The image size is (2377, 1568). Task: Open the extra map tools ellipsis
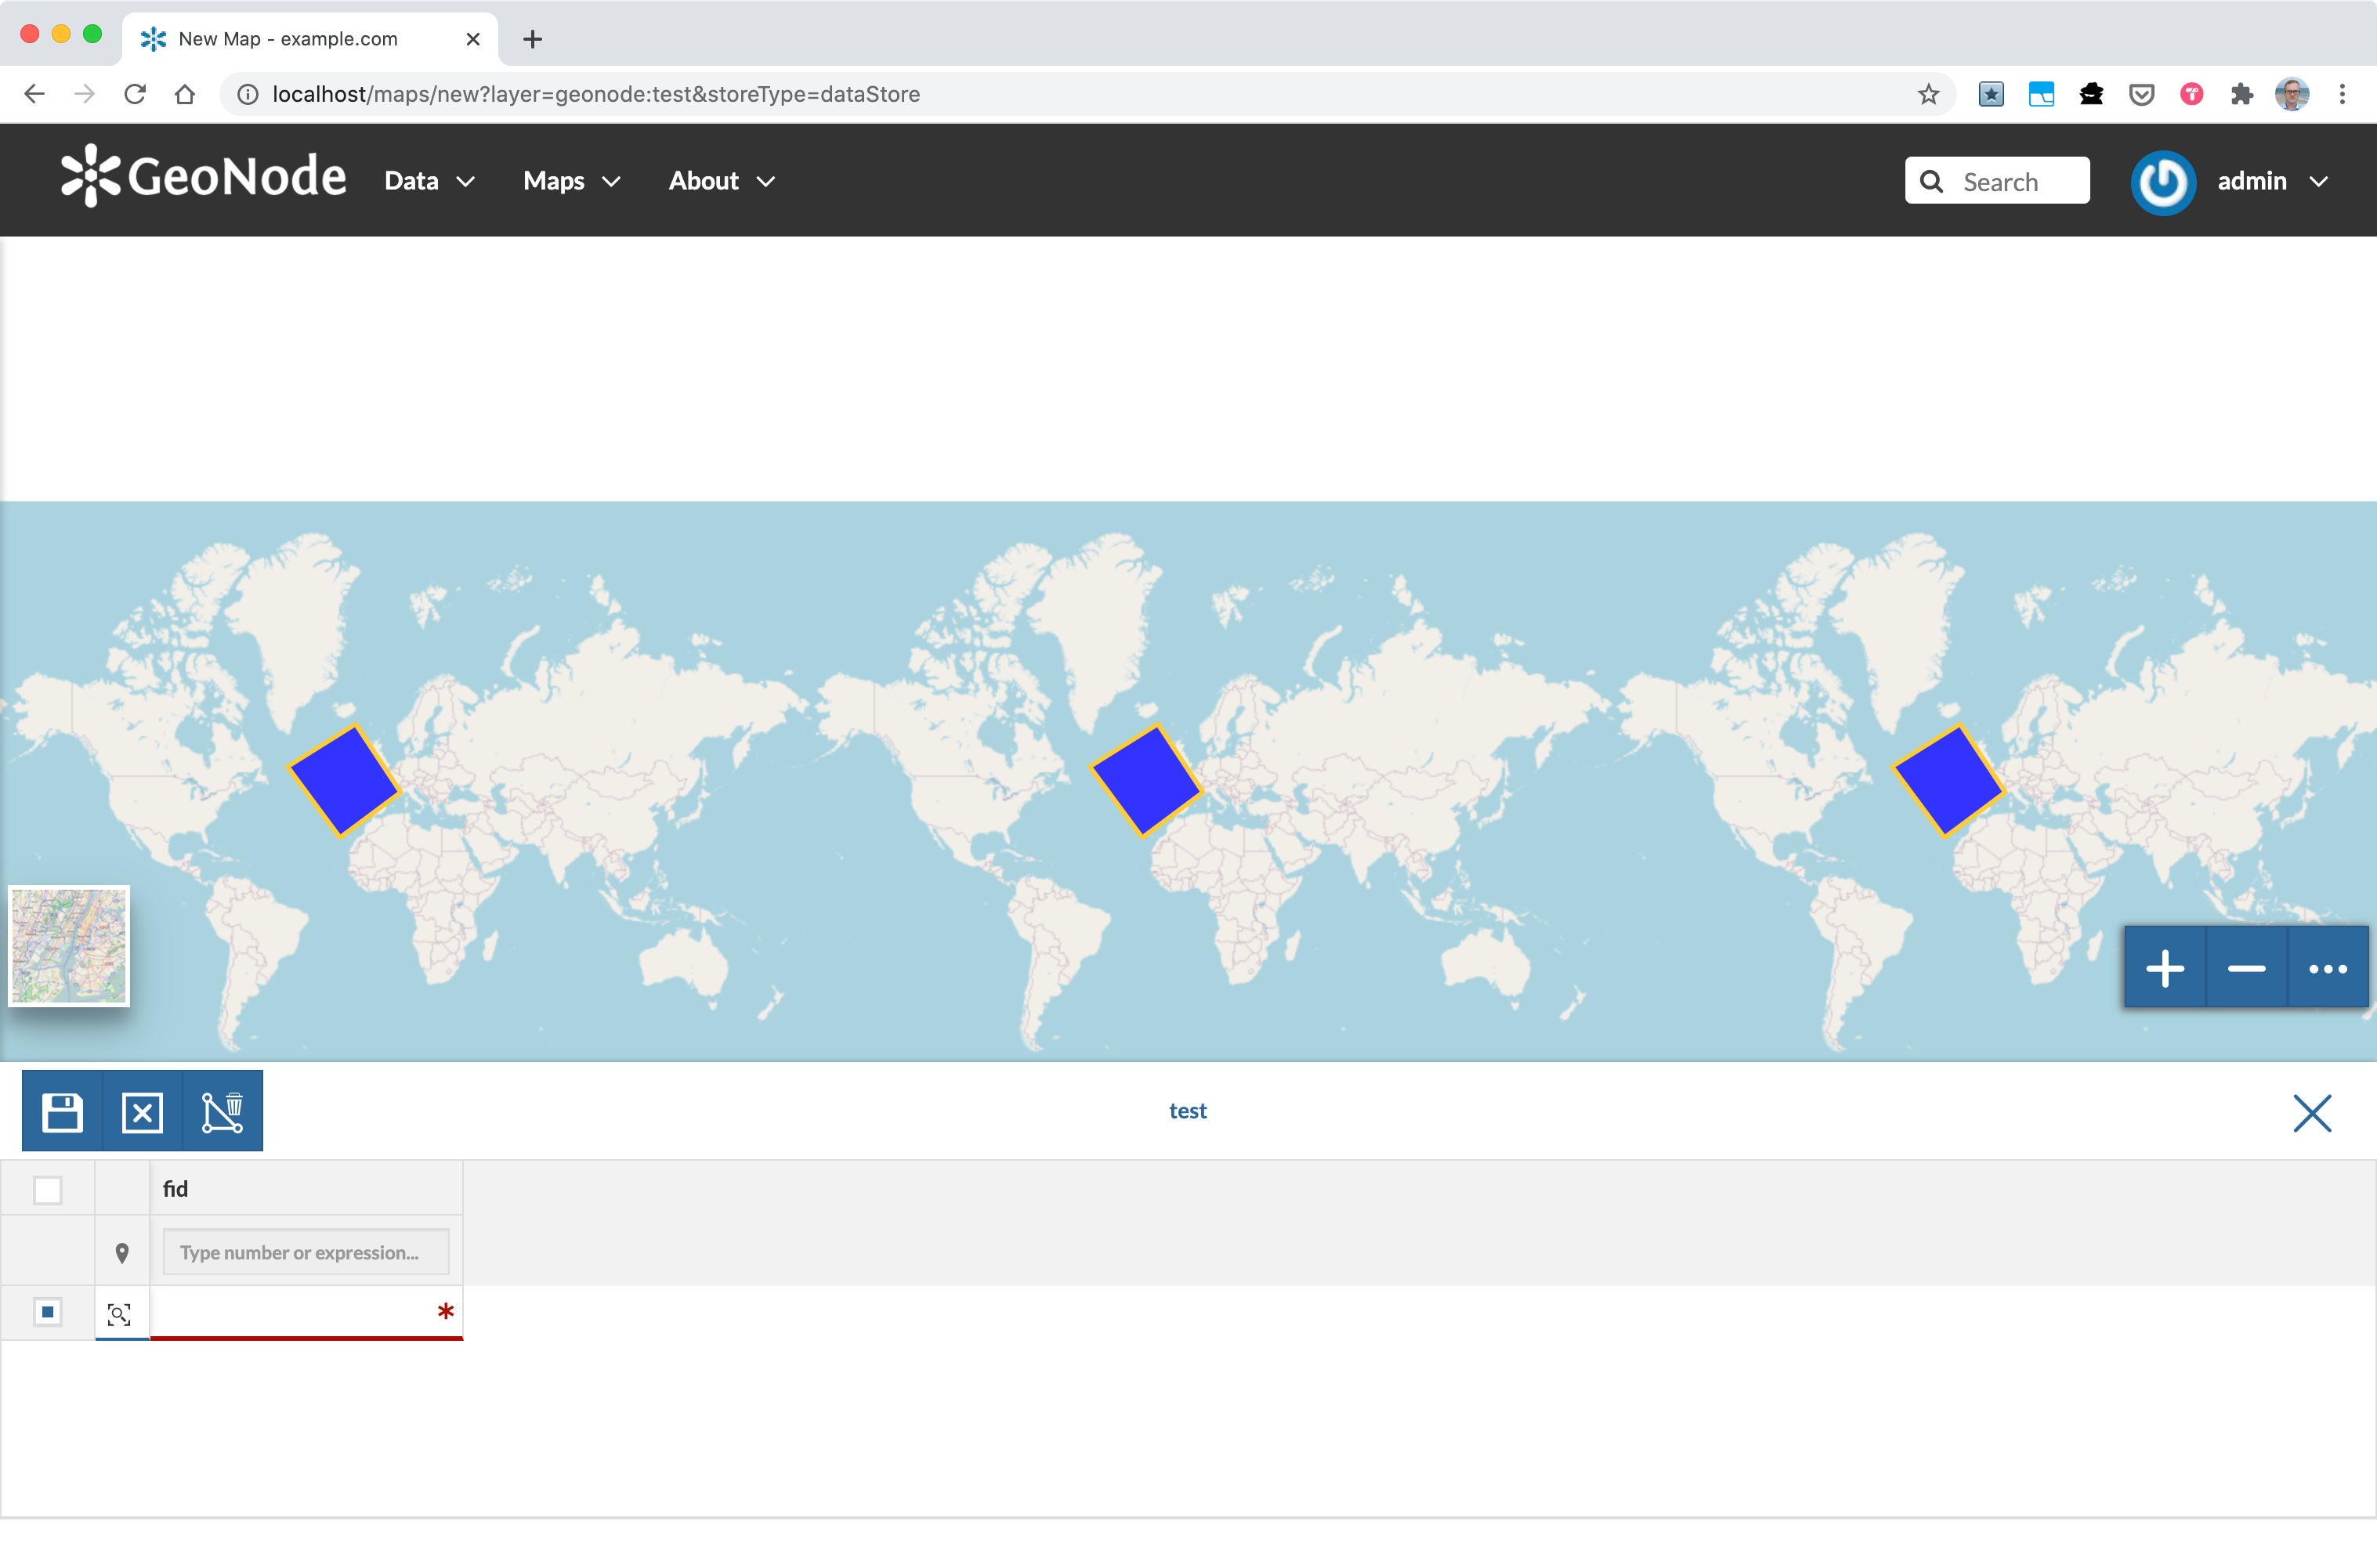[2327, 967]
